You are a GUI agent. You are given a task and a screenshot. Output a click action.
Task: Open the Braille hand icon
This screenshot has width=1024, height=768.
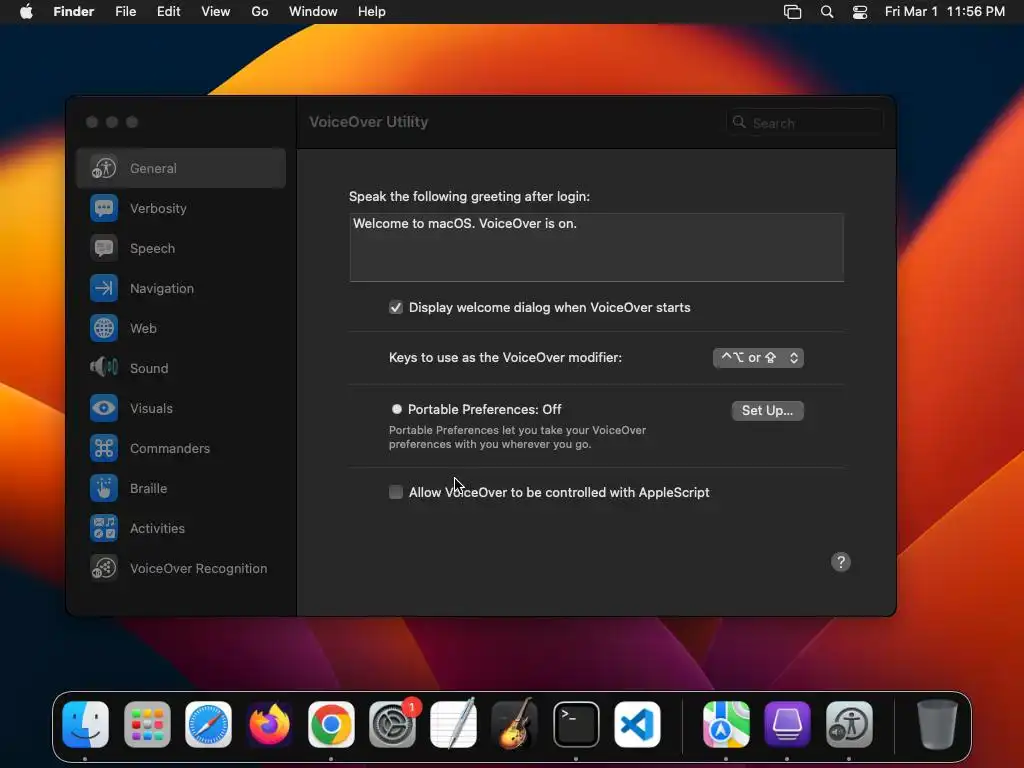coord(104,488)
